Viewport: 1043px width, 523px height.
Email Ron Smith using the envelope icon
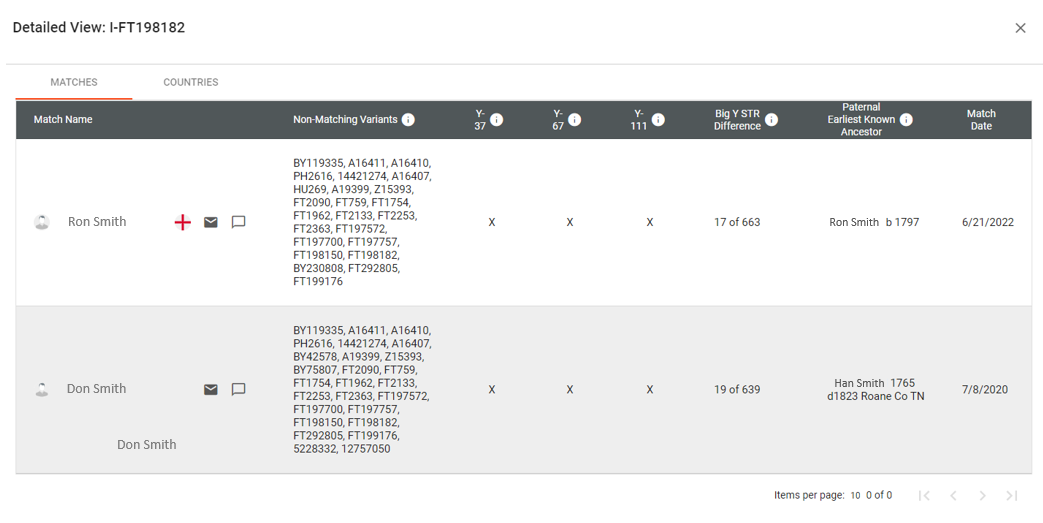tap(211, 222)
